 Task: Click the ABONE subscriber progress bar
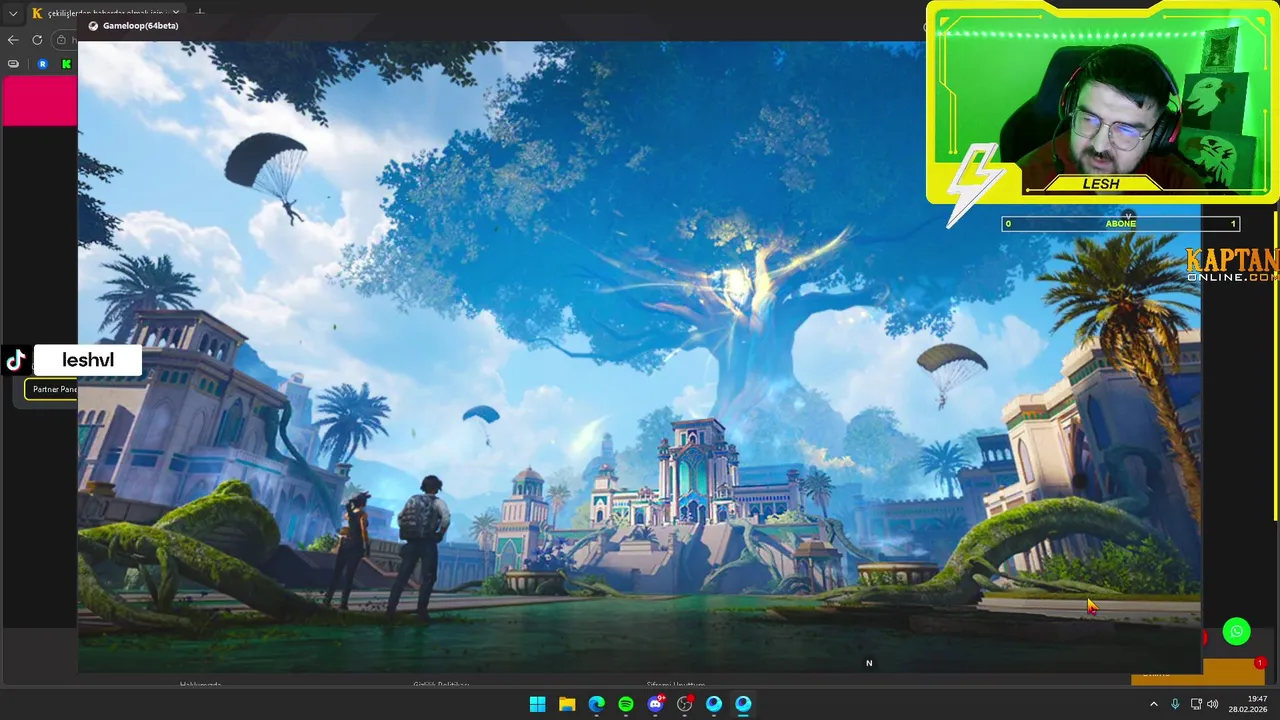[x=1121, y=224]
